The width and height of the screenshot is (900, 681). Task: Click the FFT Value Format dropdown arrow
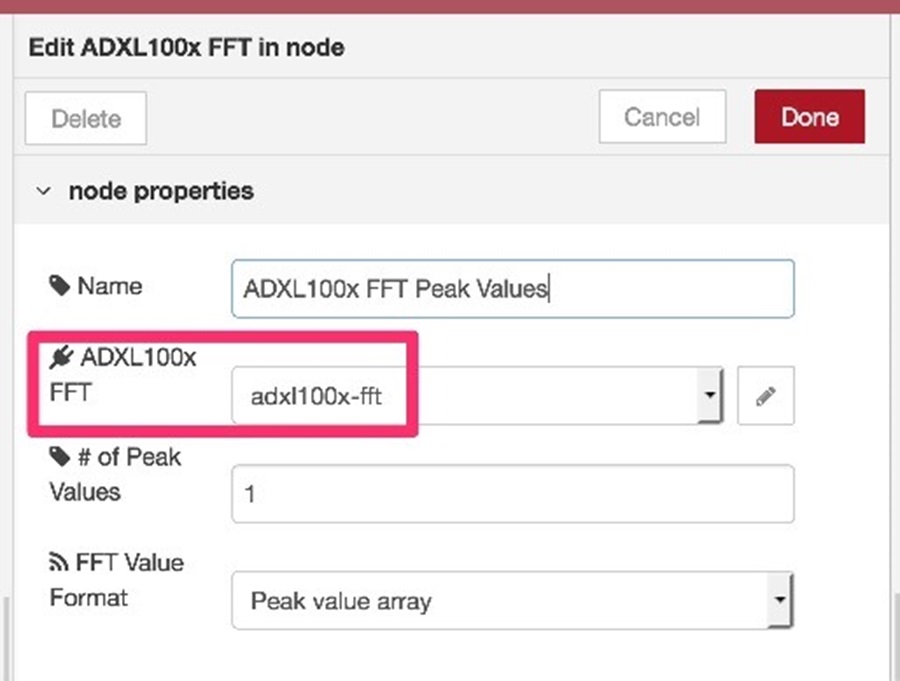pos(780,601)
